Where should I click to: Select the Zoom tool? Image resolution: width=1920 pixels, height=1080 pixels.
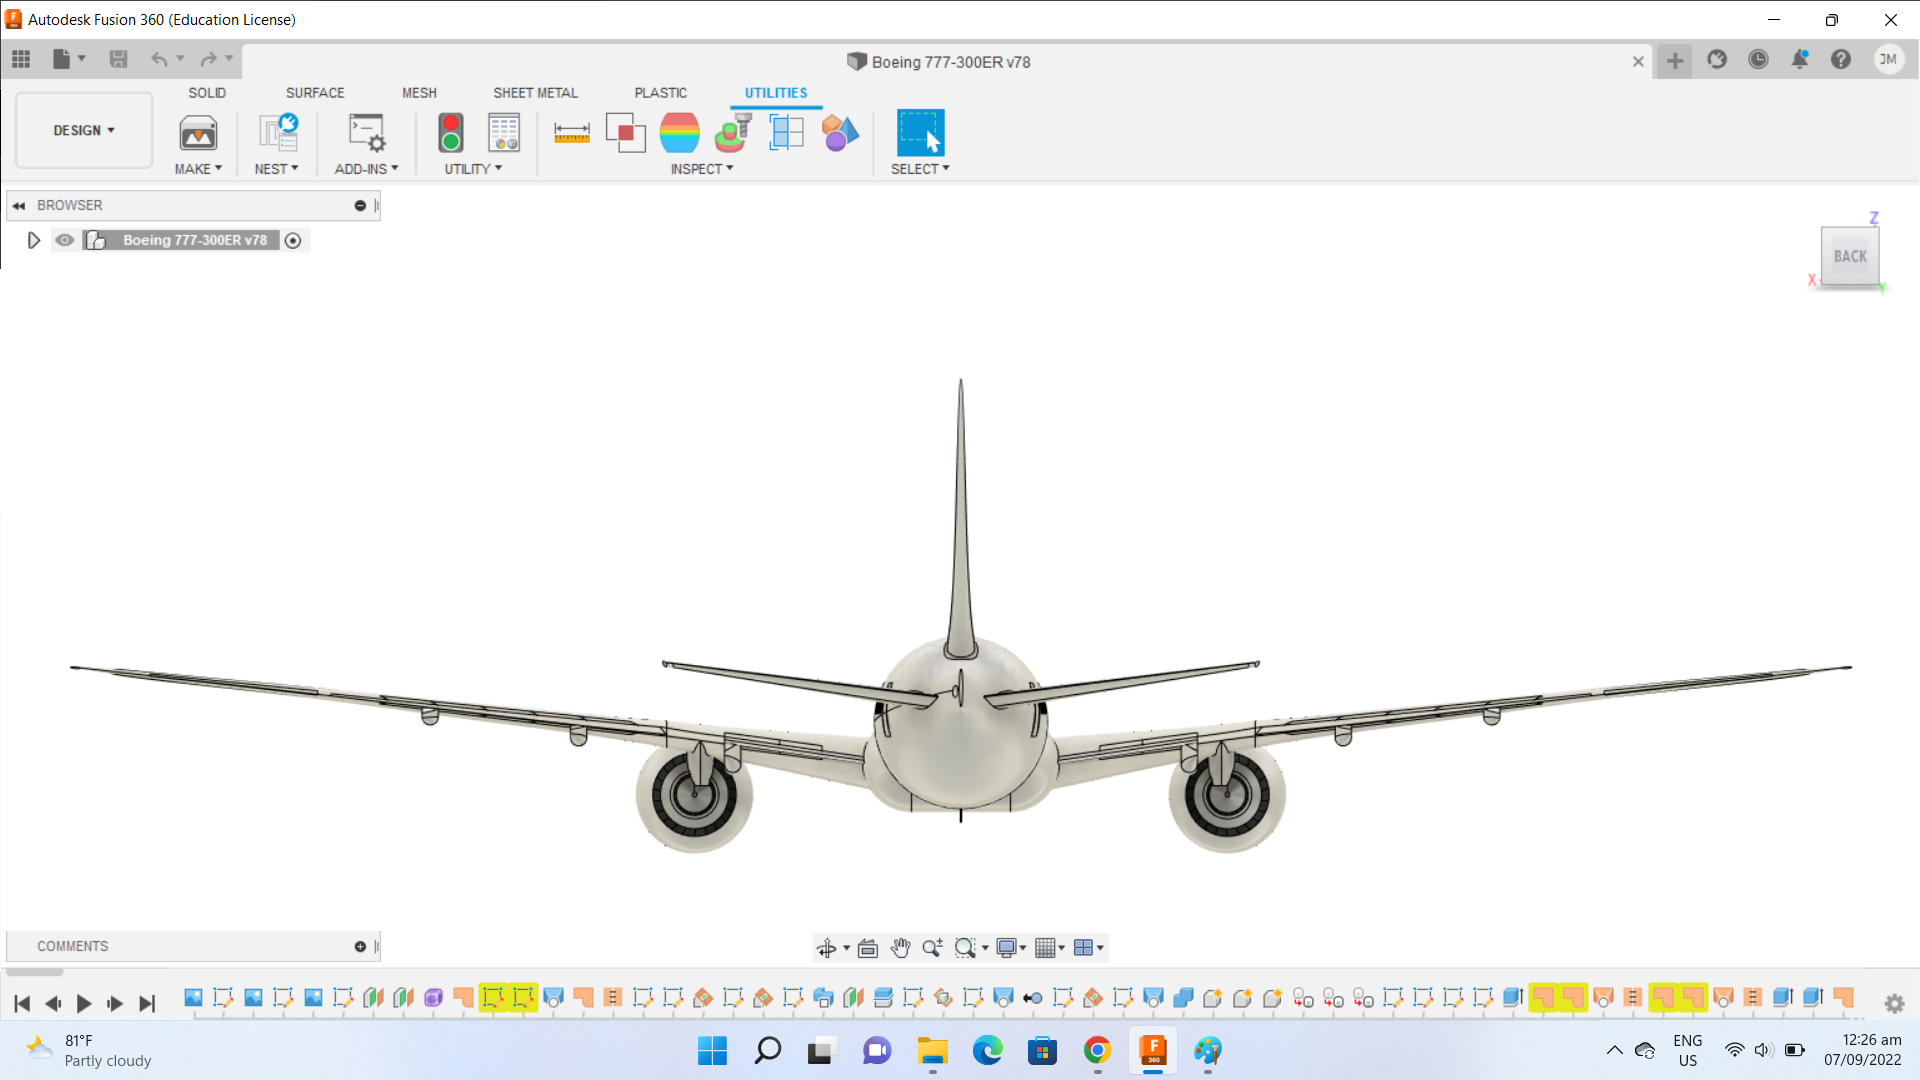932,948
